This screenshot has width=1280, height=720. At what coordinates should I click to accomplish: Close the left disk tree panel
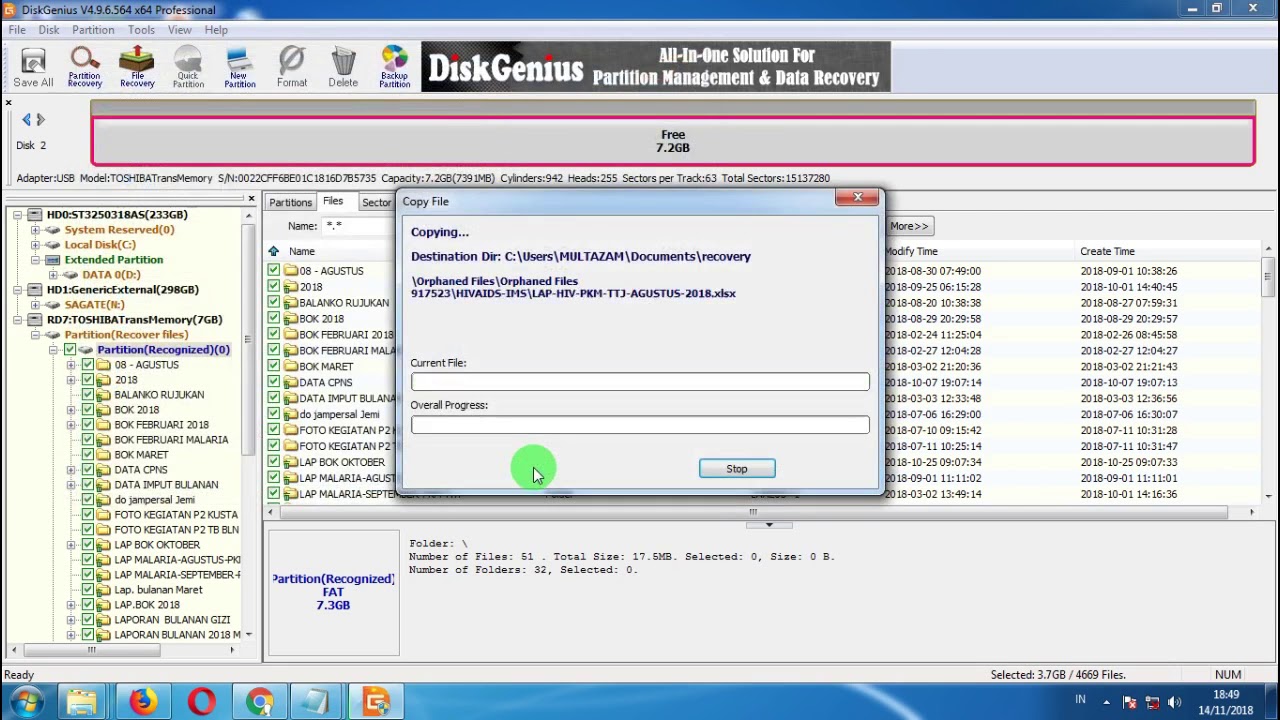(251, 199)
